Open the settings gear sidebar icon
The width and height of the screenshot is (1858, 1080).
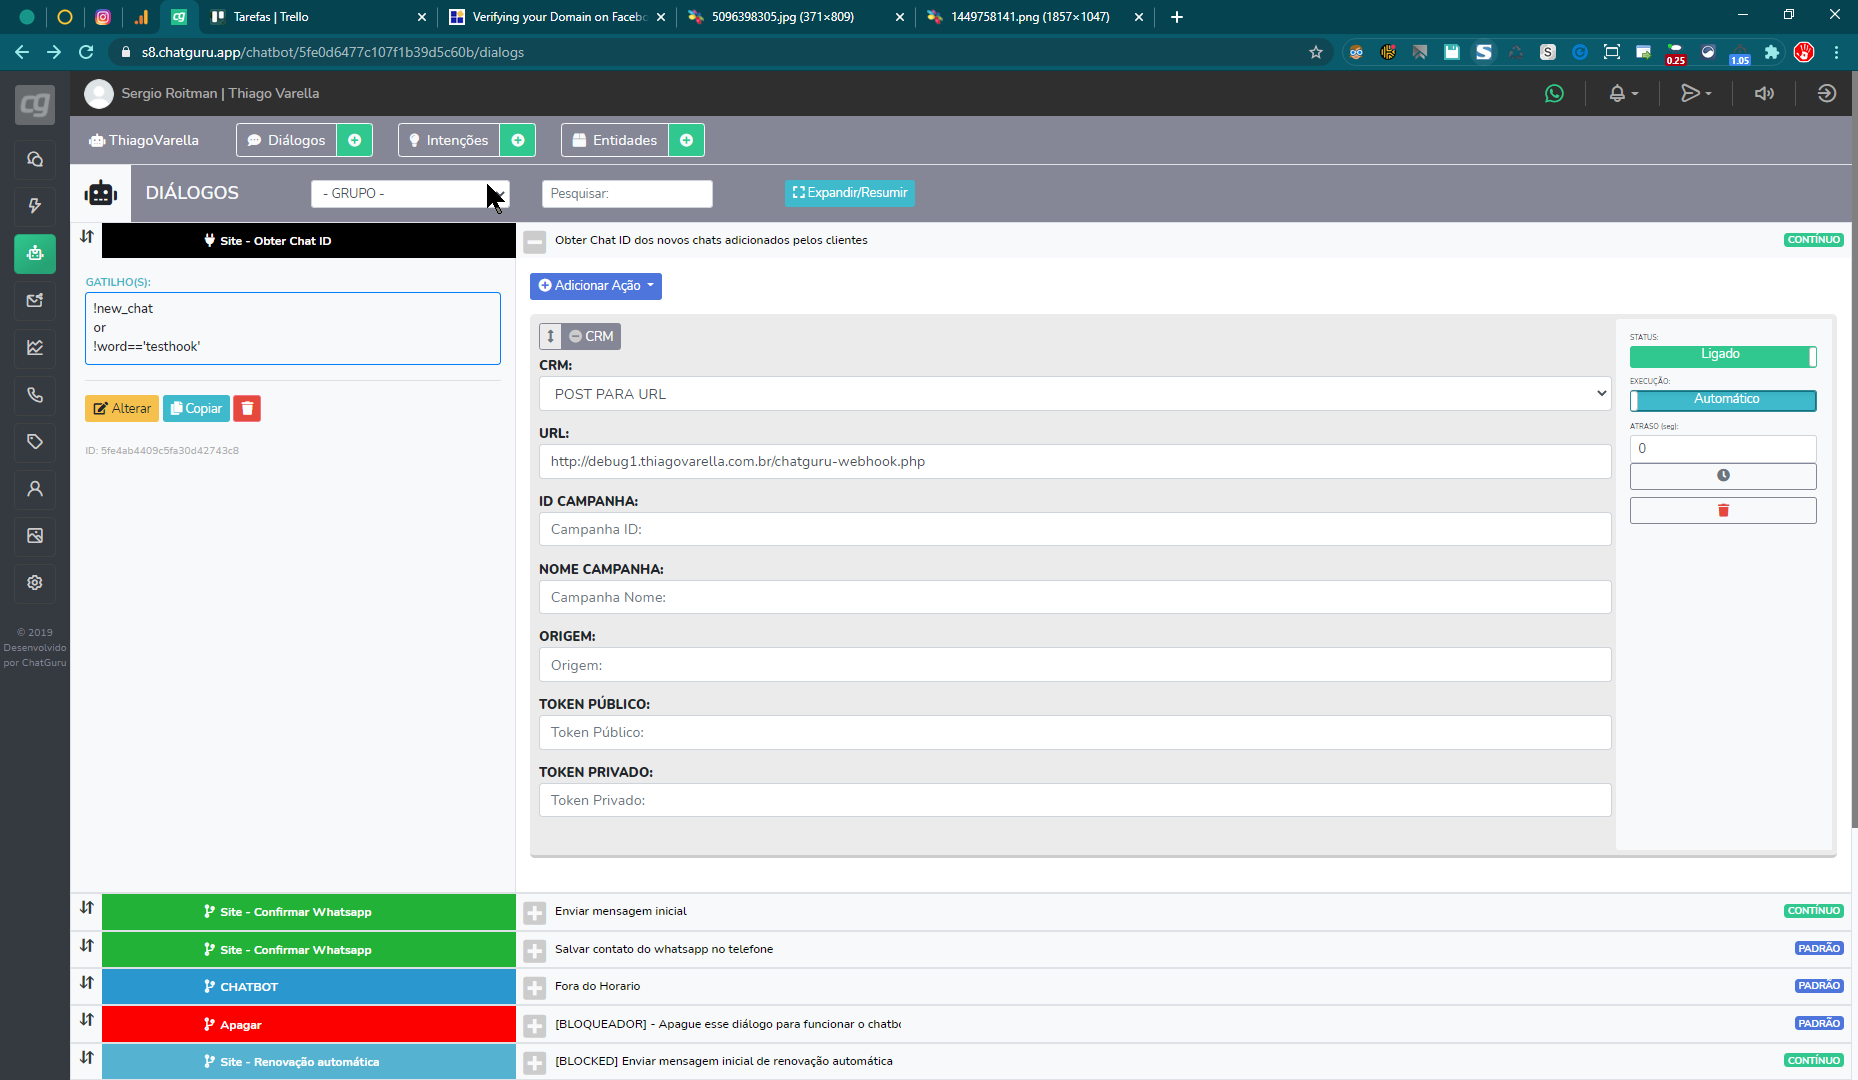35,582
